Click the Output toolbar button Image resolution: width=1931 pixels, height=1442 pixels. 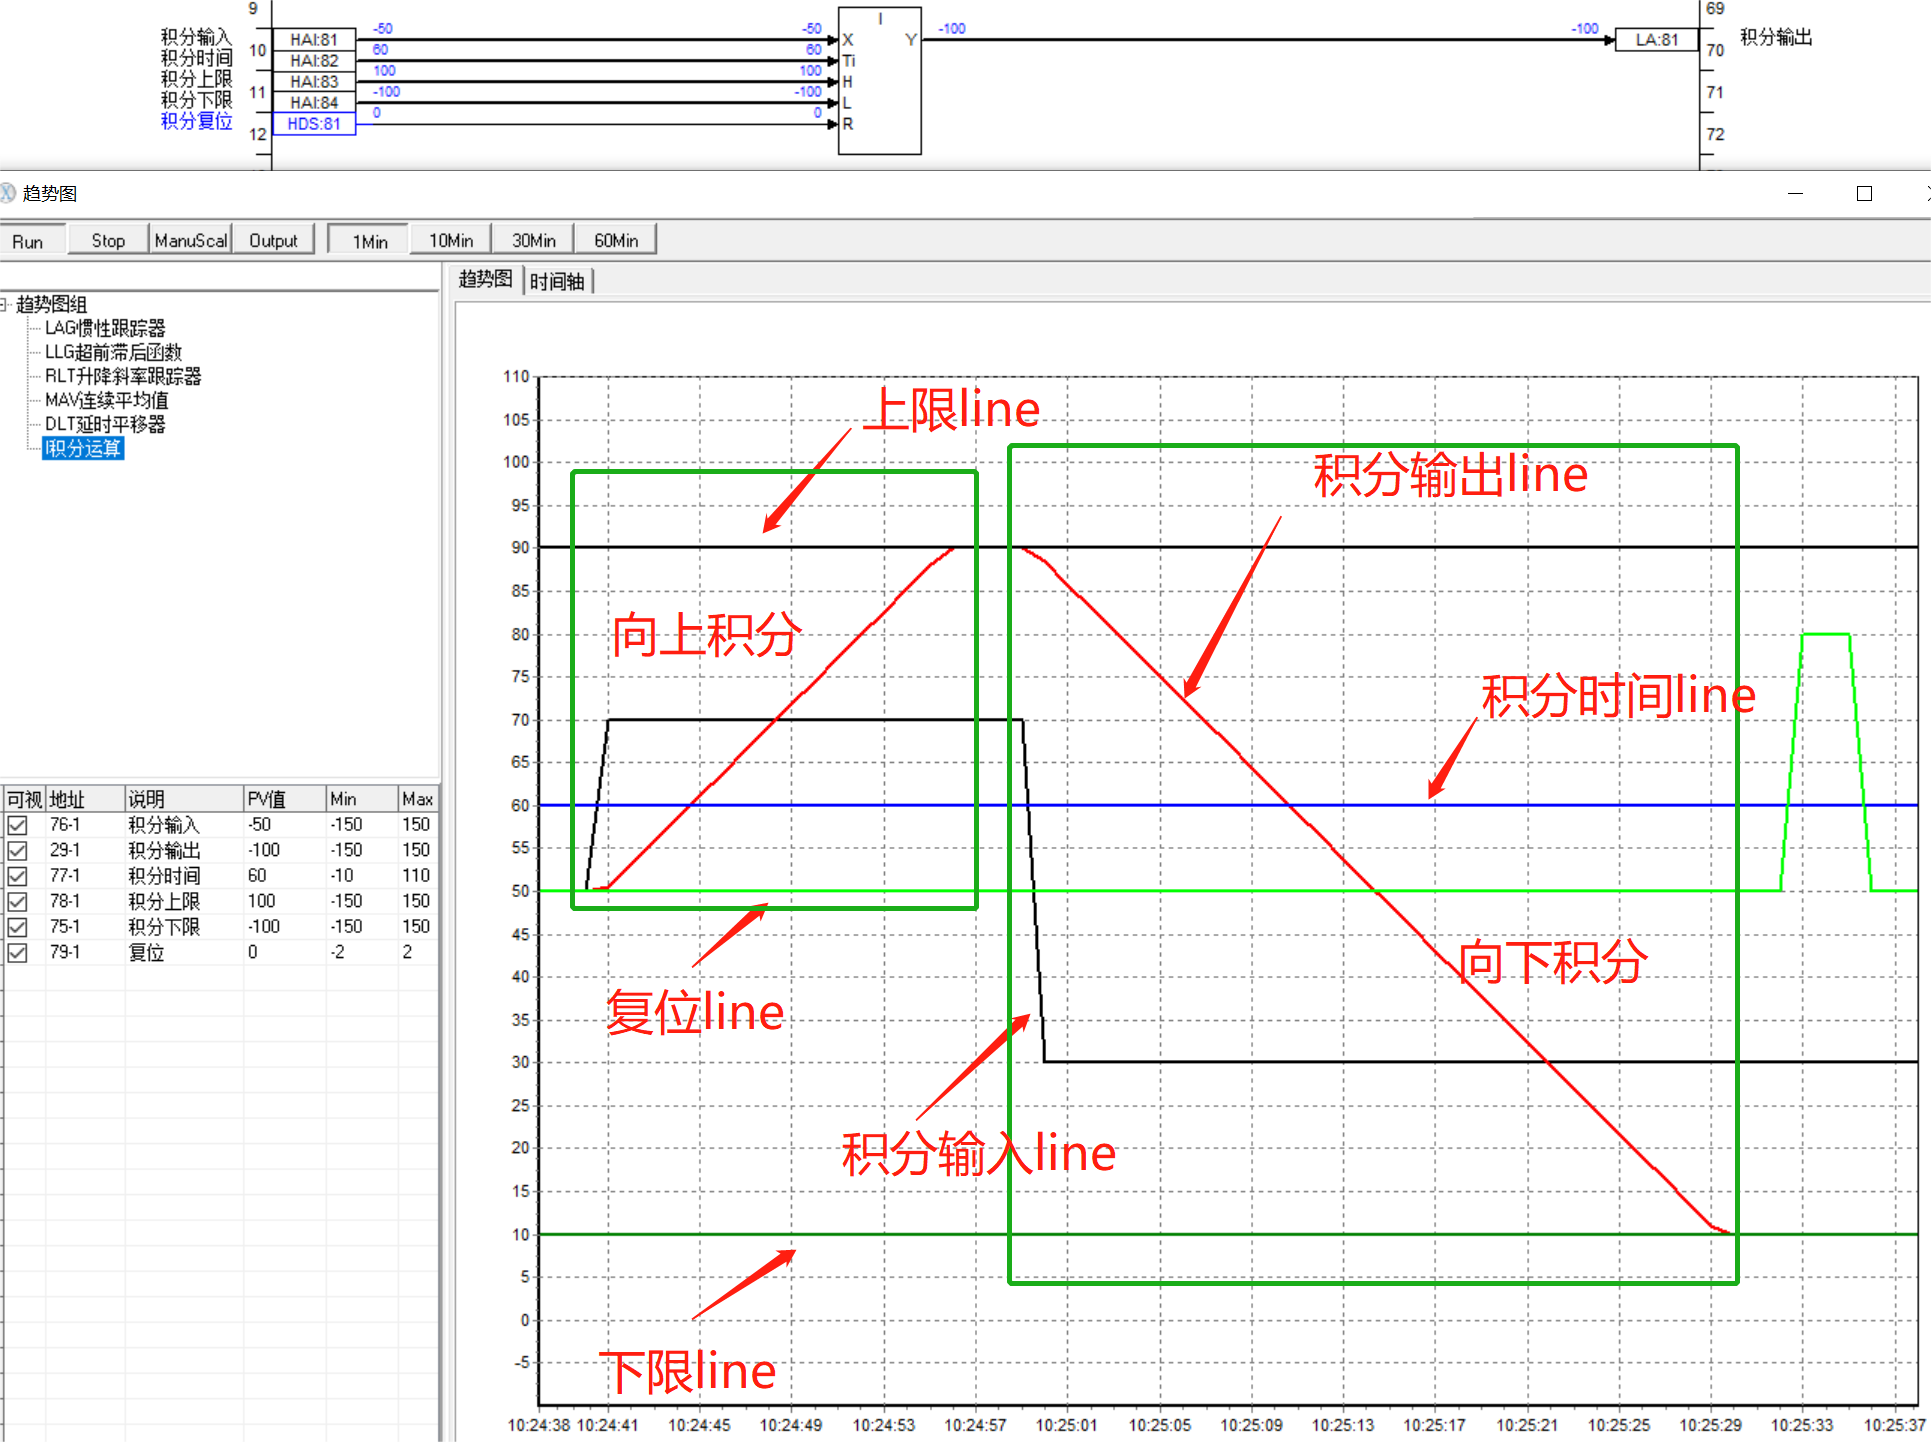point(273,241)
